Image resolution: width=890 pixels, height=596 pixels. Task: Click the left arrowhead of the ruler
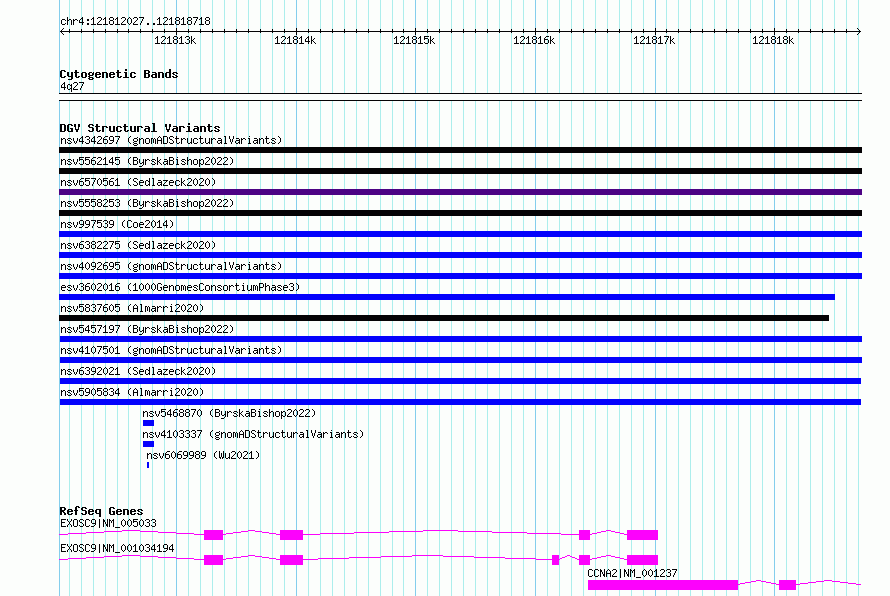pyautogui.click(x=62, y=31)
